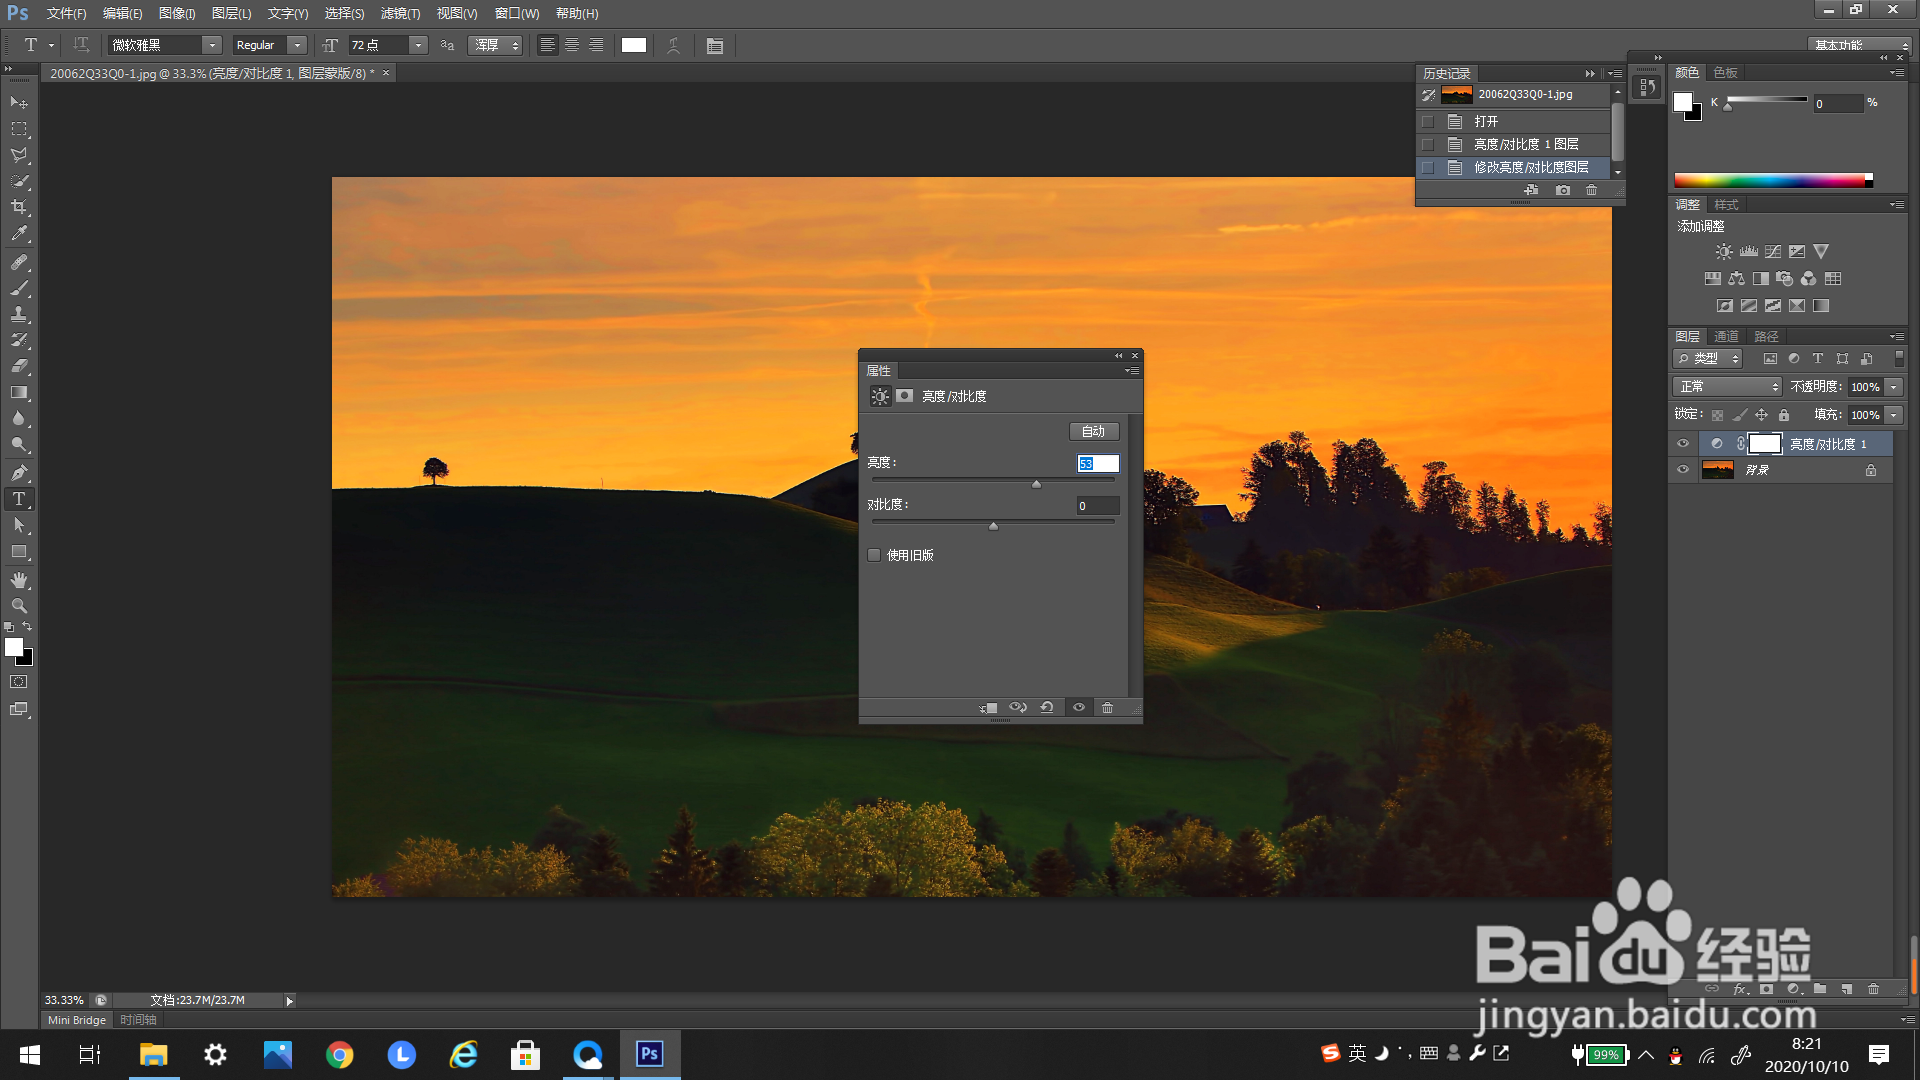Click the 亮度 slider handle
Screen dimensions: 1920x1080
coord(1036,484)
